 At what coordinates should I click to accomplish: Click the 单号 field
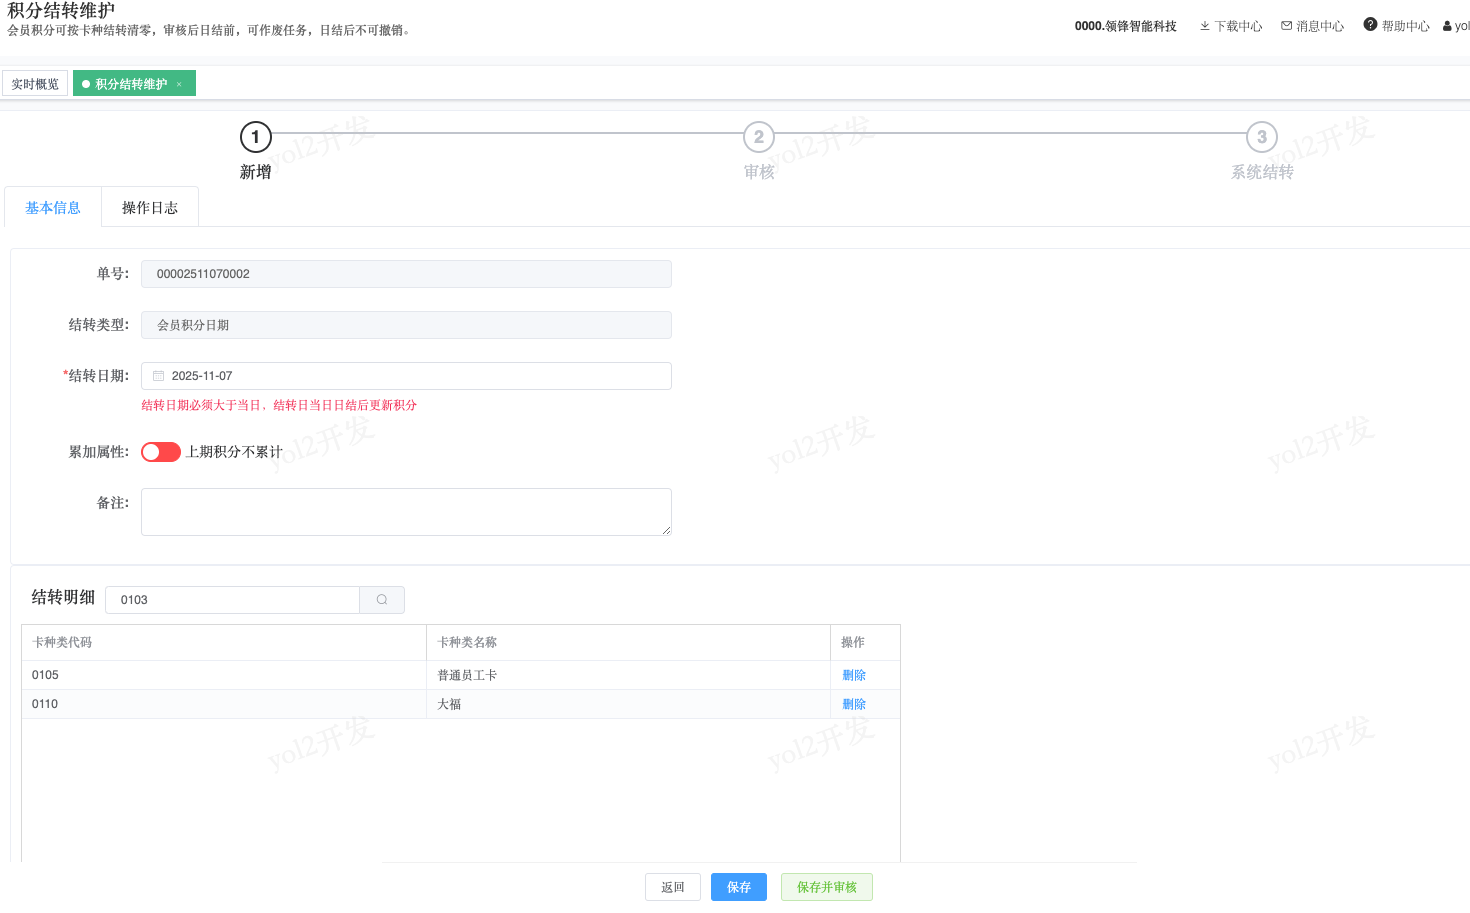tap(406, 274)
